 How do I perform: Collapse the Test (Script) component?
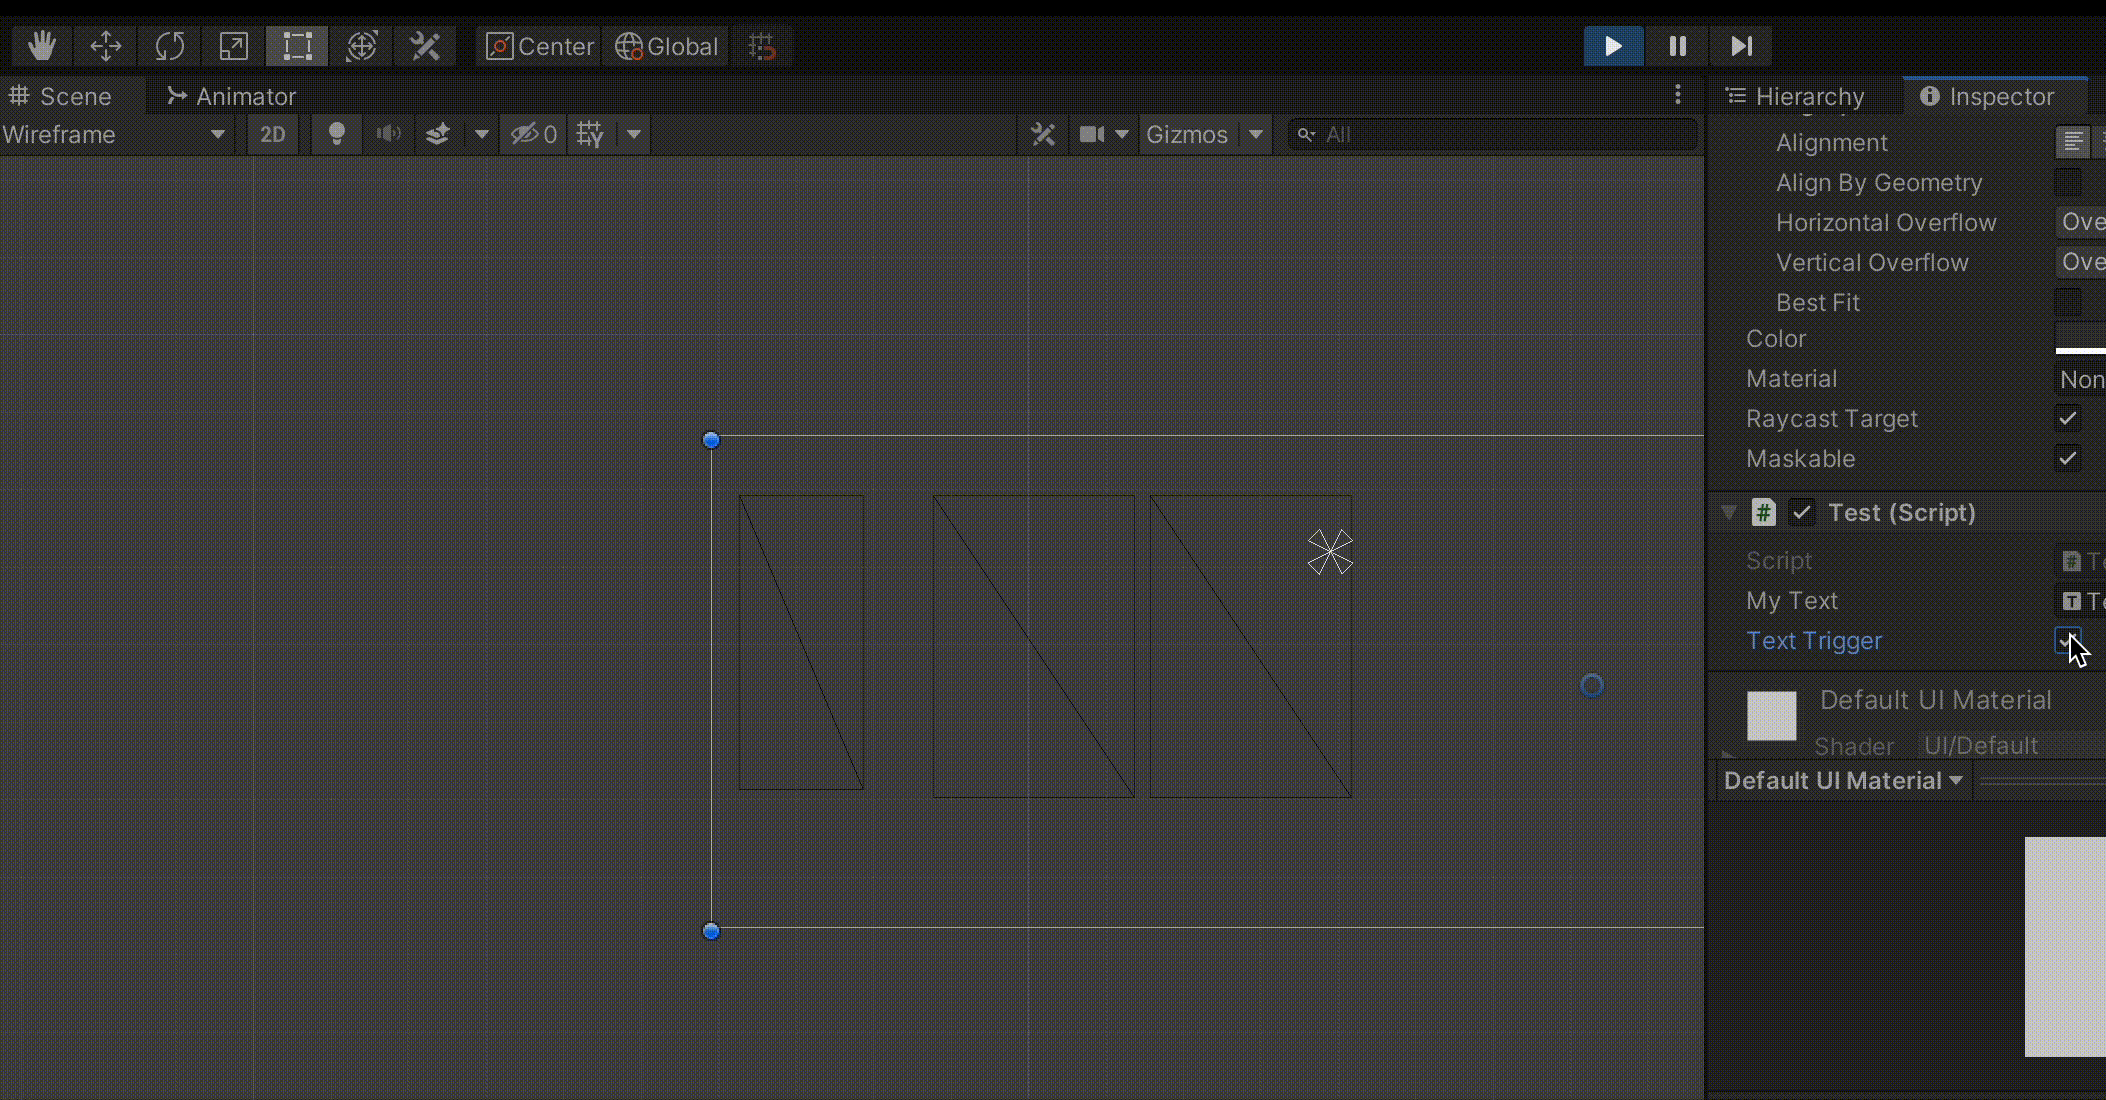pos(1728,512)
